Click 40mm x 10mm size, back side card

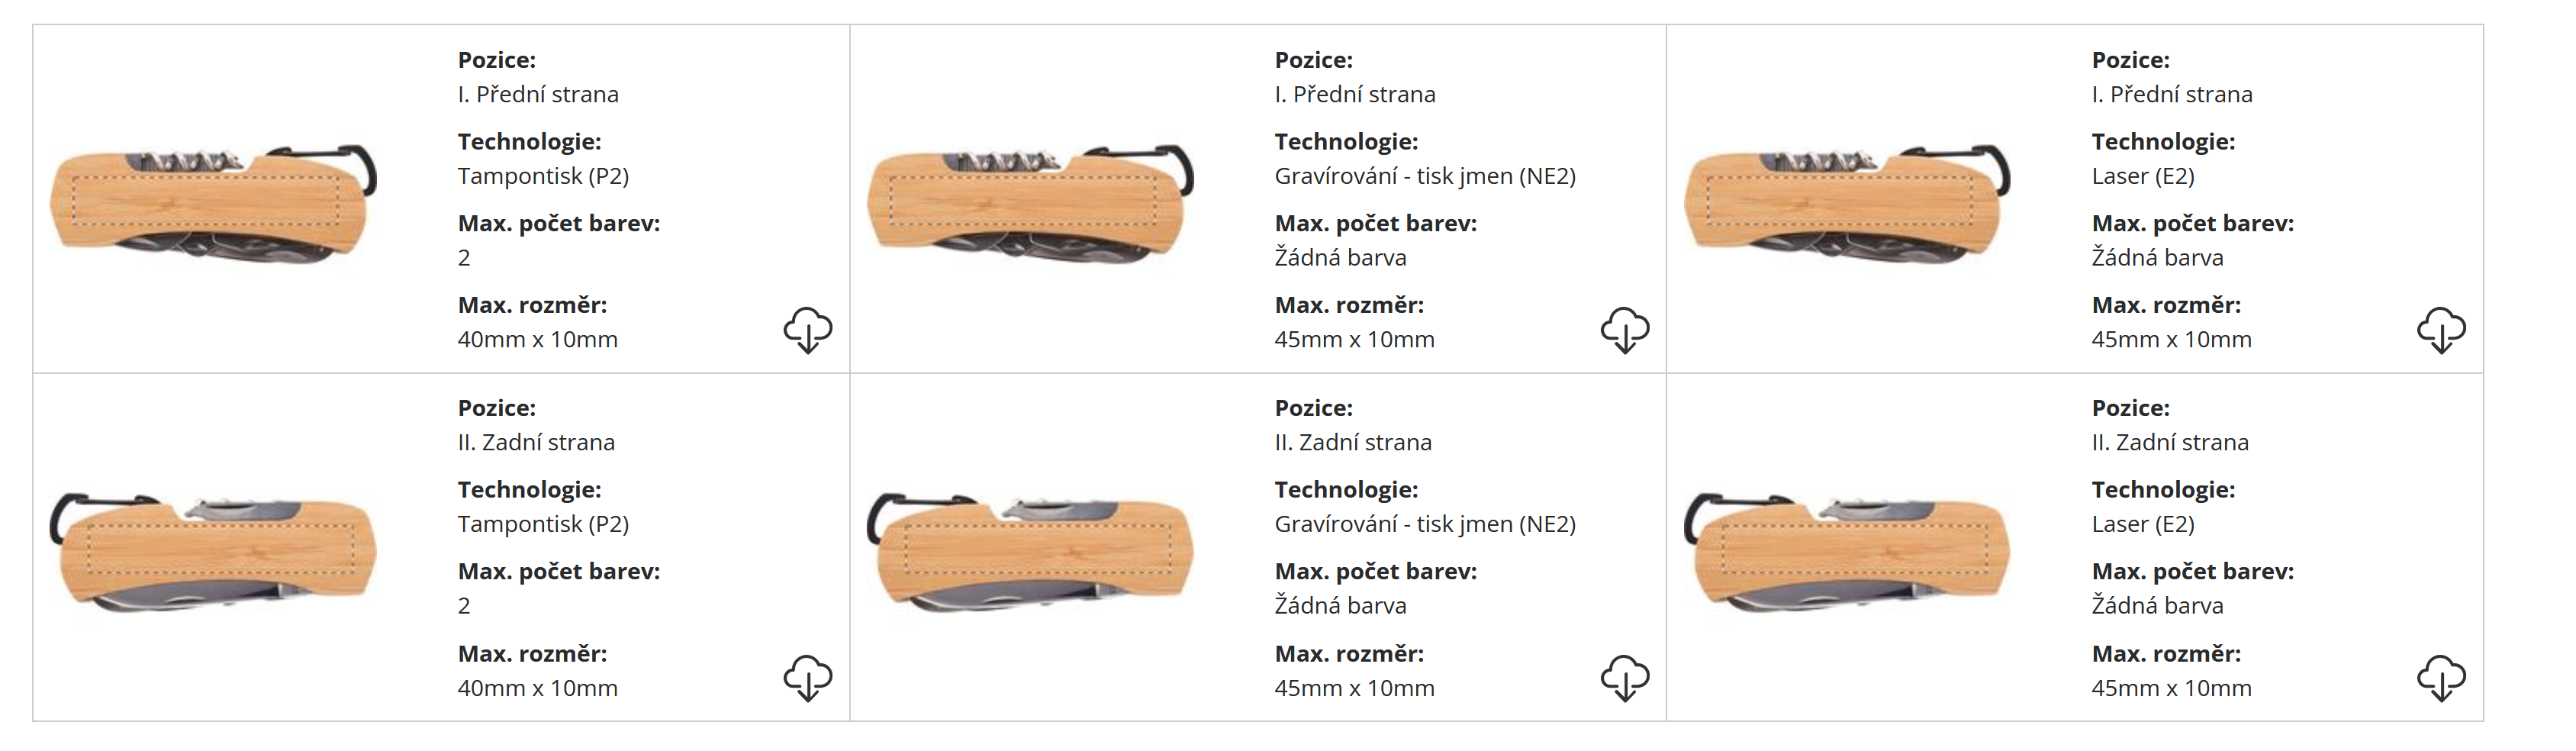[x=537, y=688]
